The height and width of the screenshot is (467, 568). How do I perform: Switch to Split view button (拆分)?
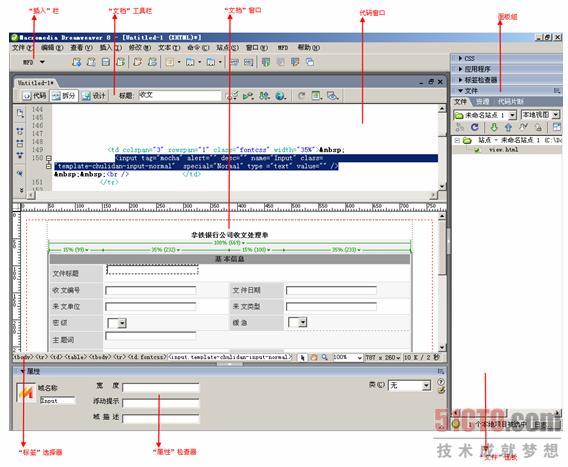click(64, 96)
